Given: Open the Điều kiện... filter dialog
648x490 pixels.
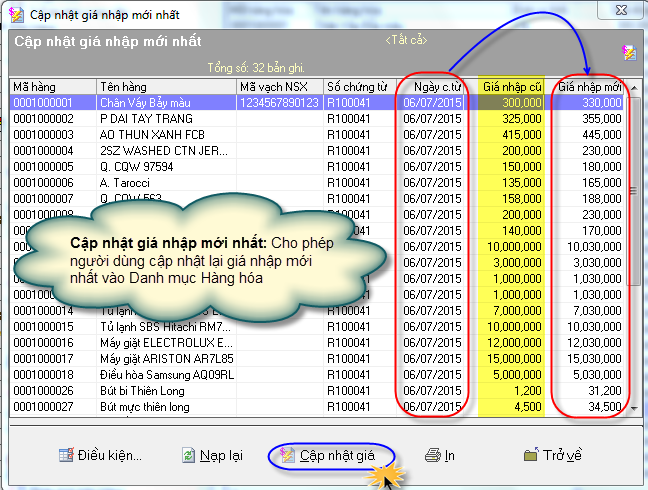Looking at the screenshot, I should pyautogui.click(x=99, y=455).
